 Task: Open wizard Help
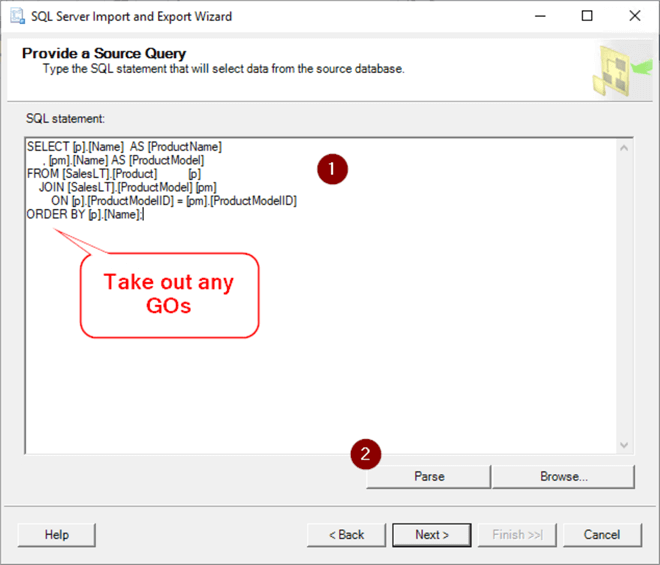57,535
